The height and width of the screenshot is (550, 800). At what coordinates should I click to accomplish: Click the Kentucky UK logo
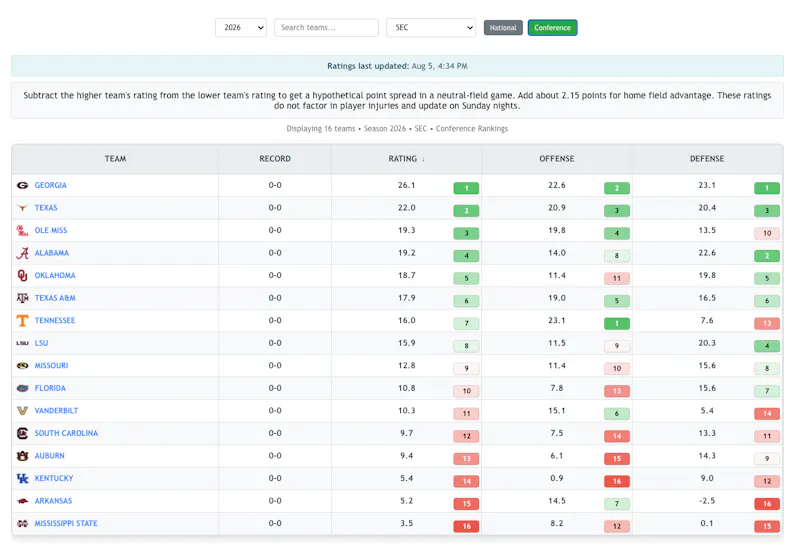(22, 479)
